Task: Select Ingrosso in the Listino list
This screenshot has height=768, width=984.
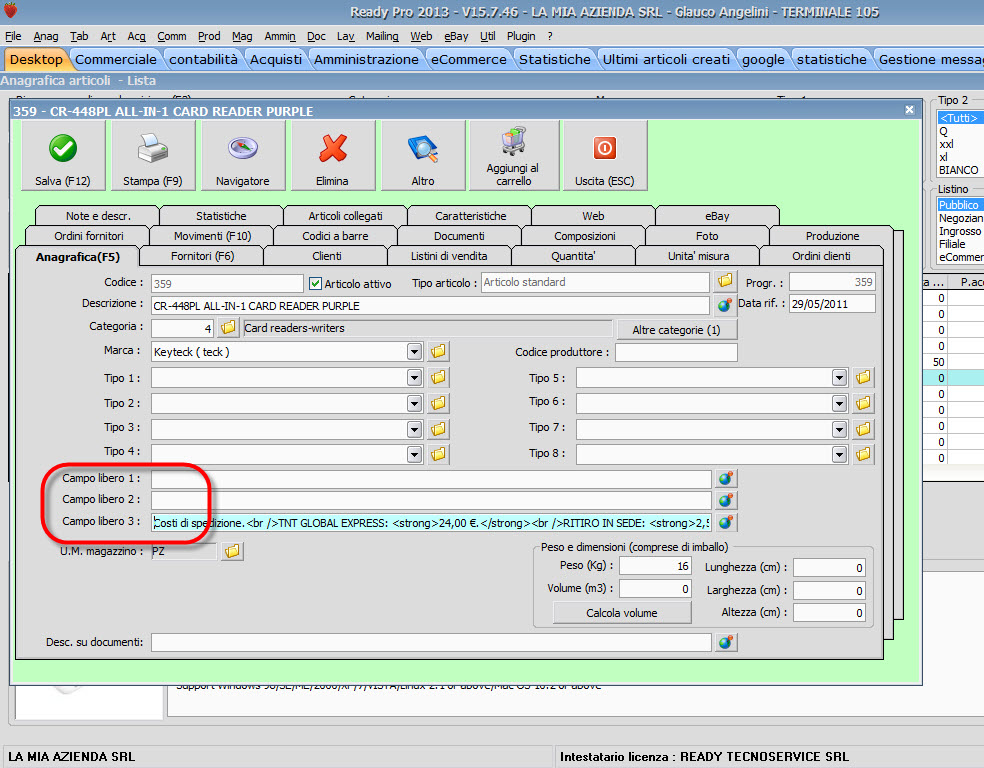Action: point(960,231)
